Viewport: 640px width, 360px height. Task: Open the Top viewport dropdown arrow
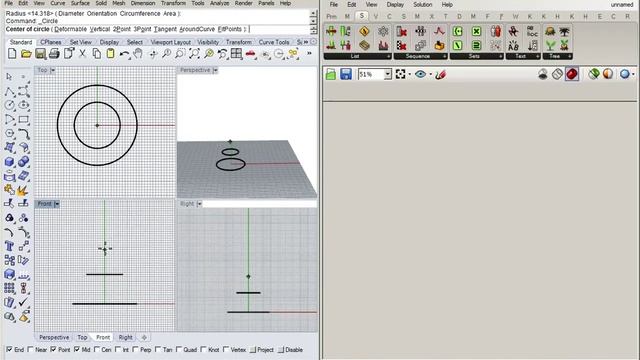53,70
